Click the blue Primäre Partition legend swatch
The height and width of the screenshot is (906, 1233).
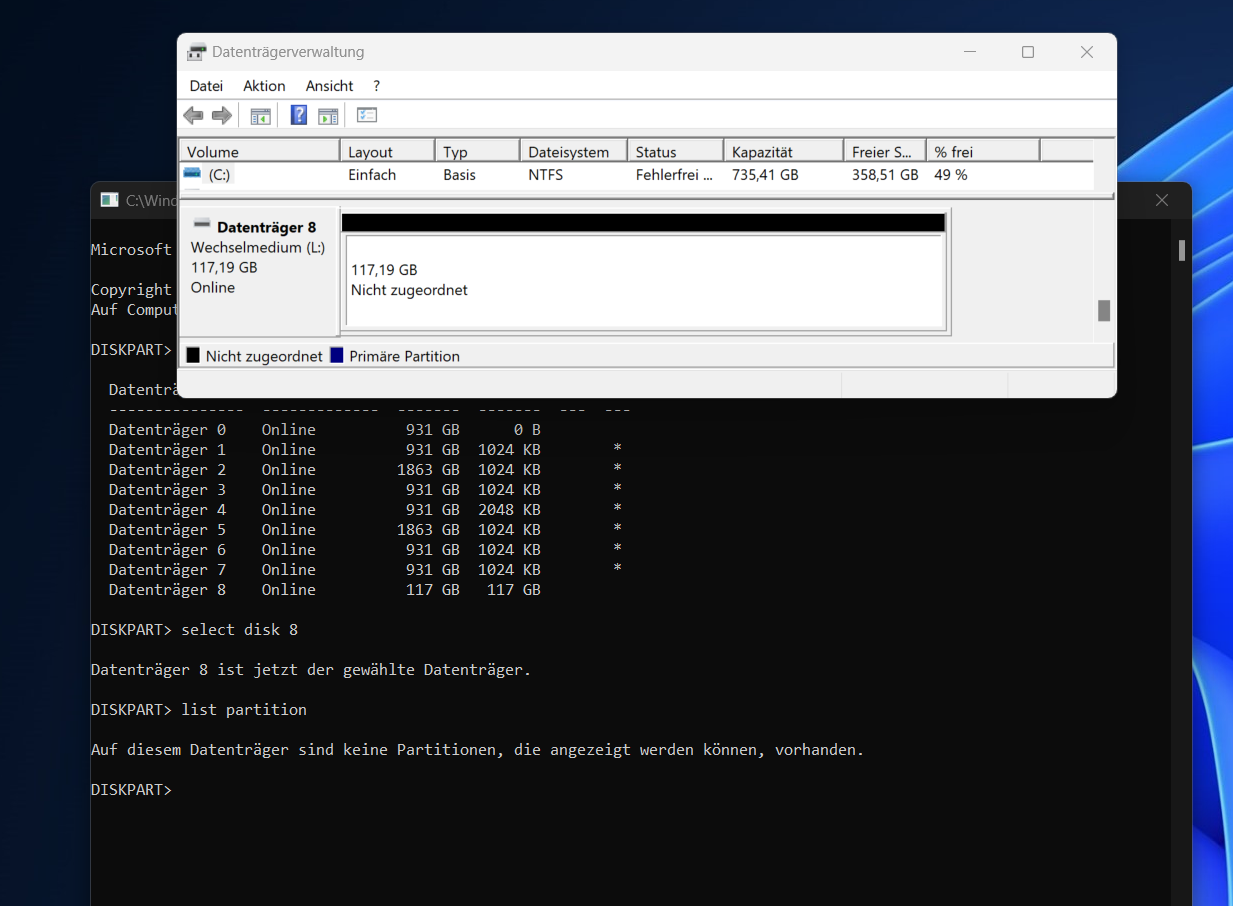click(336, 355)
